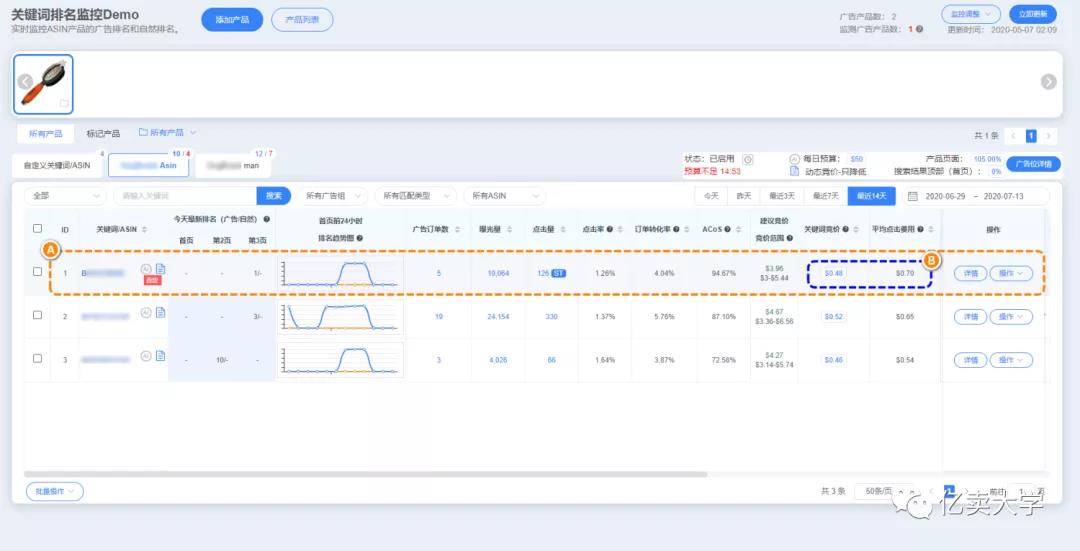Switch to the 标记产品 tab
The image size is (1080, 551).
point(103,134)
